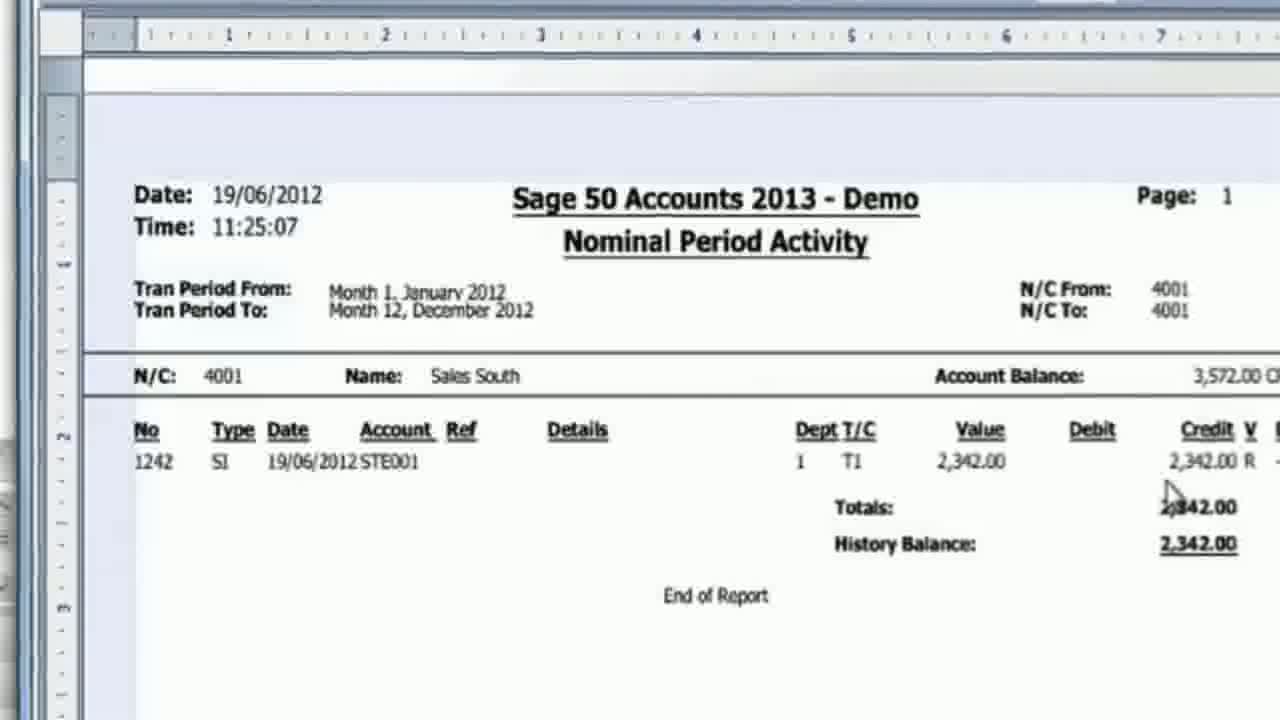Click the 'T/C' column header
1280x720 pixels.
click(x=859, y=430)
